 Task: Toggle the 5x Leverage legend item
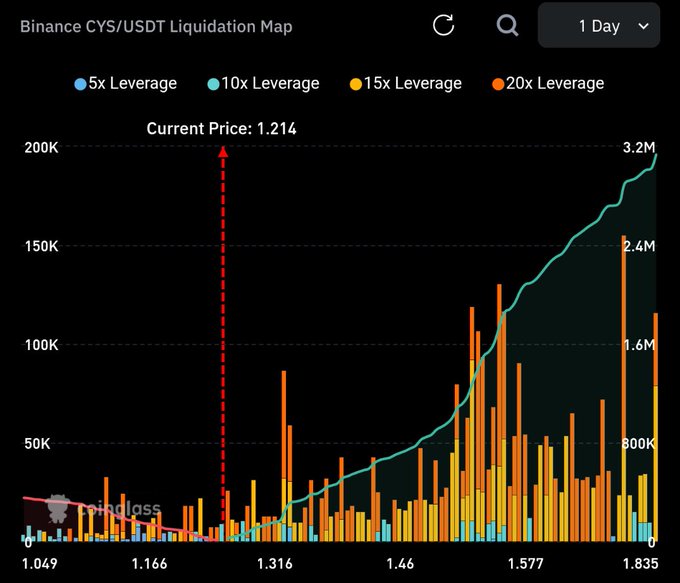[125, 83]
